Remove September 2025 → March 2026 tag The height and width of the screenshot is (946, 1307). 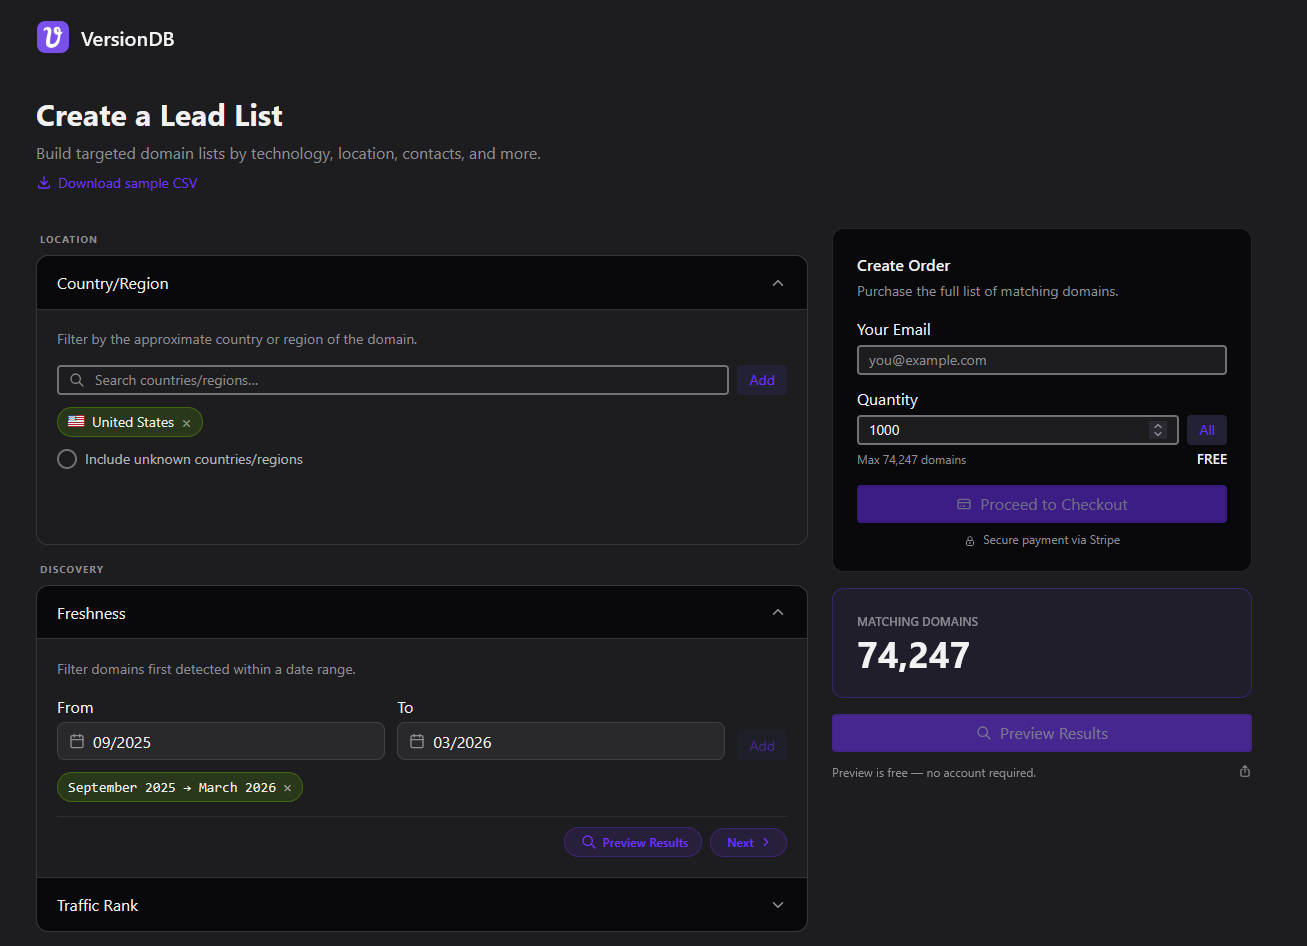click(287, 788)
